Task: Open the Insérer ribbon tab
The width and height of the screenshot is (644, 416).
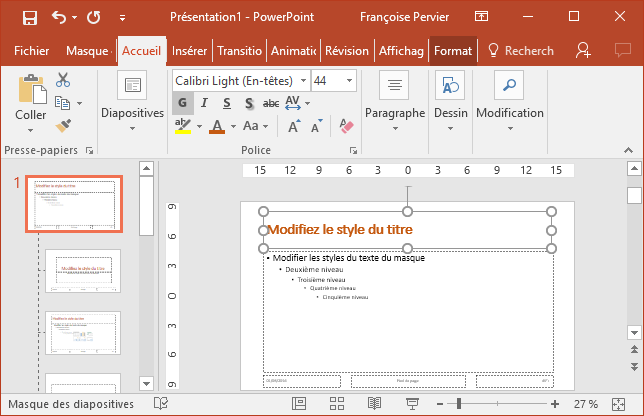Action: pyautogui.click(x=189, y=50)
